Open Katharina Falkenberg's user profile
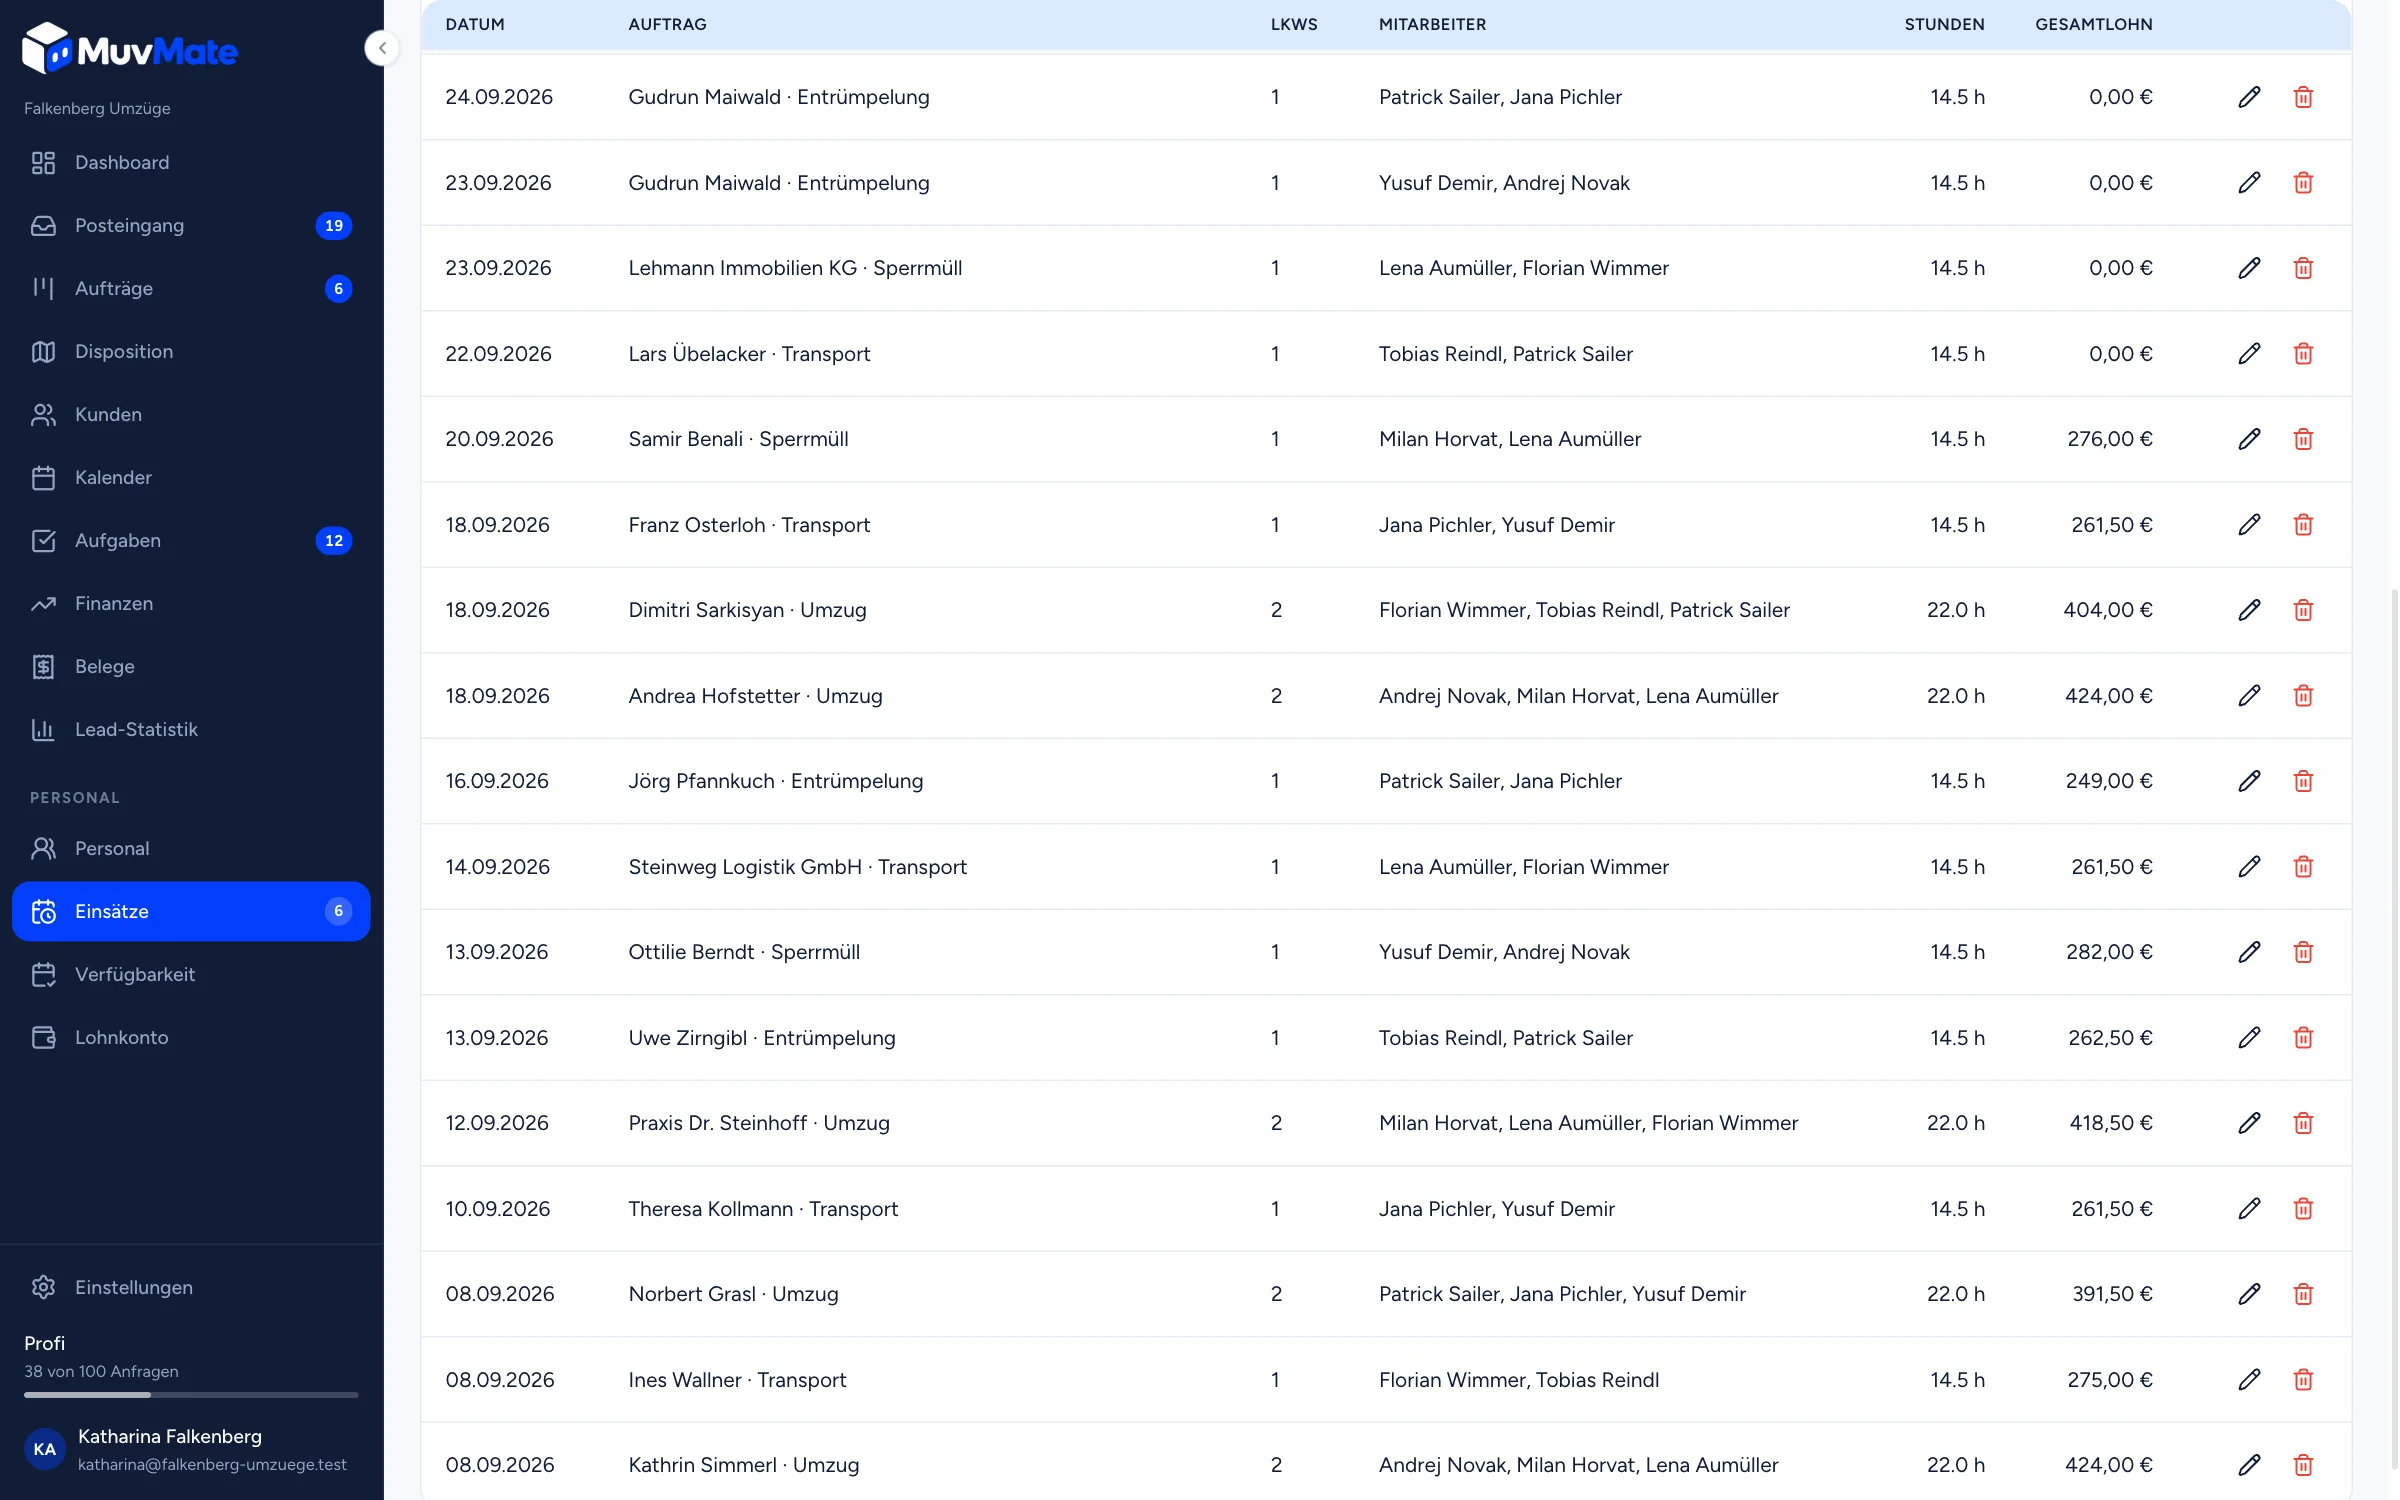Image resolution: width=2400 pixels, height=1500 pixels. pos(191,1449)
